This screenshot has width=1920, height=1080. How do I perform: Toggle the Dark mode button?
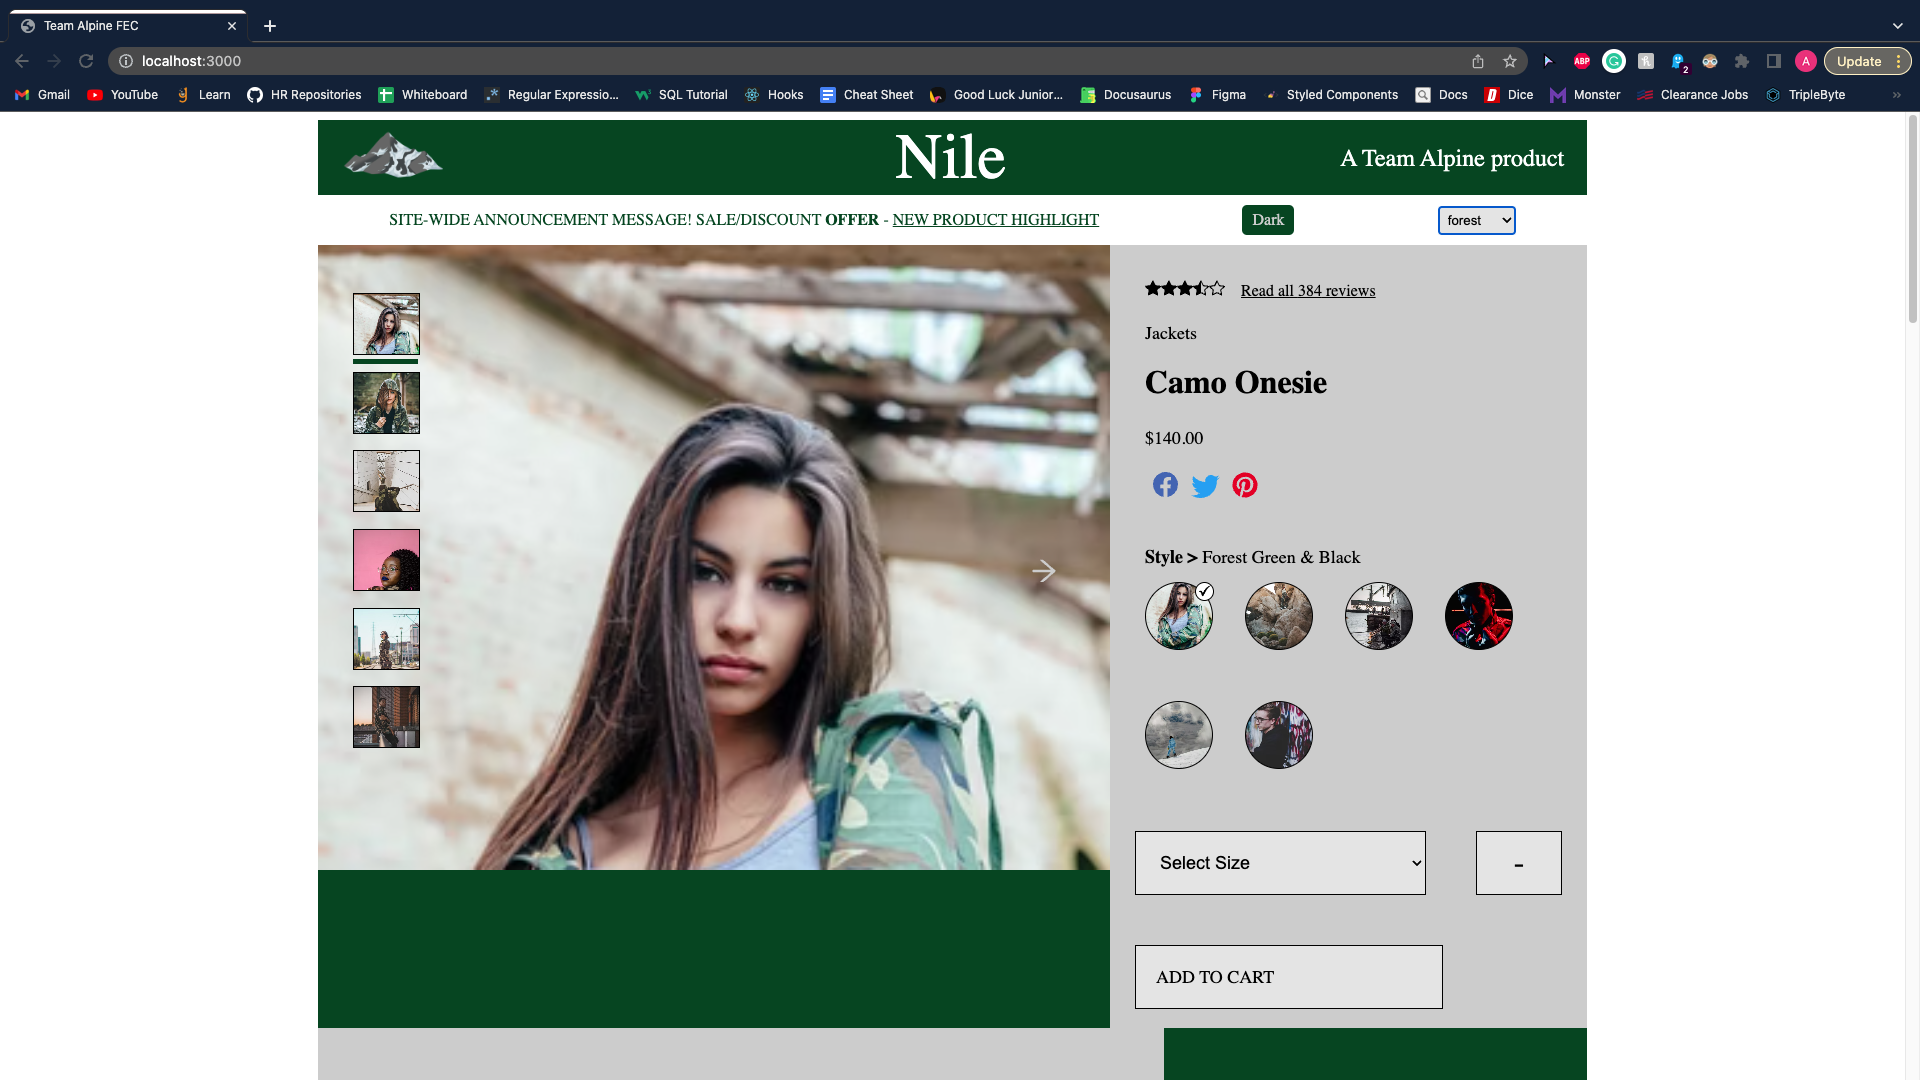[1267, 220]
